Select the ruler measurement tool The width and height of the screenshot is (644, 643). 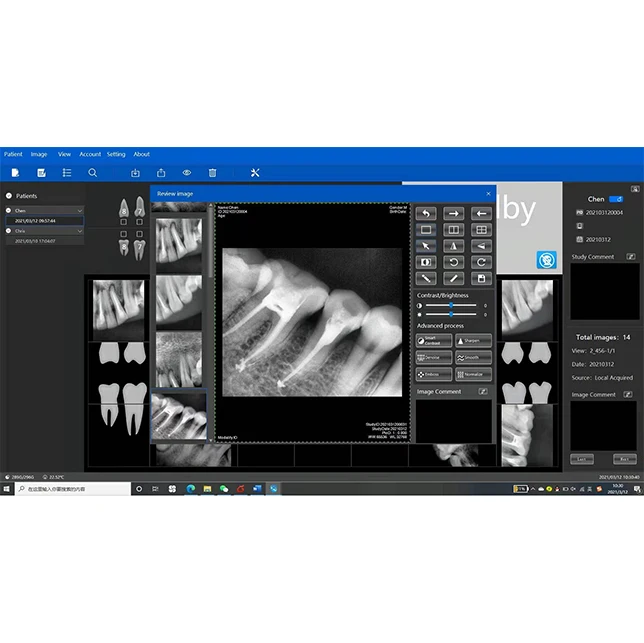point(426,278)
